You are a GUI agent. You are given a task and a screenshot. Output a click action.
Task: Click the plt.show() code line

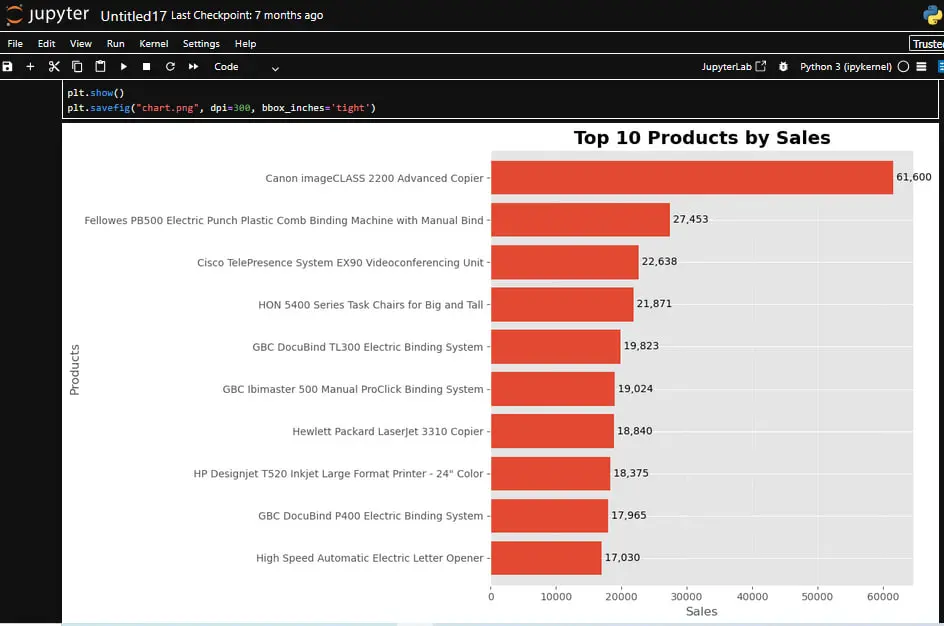coord(96,93)
